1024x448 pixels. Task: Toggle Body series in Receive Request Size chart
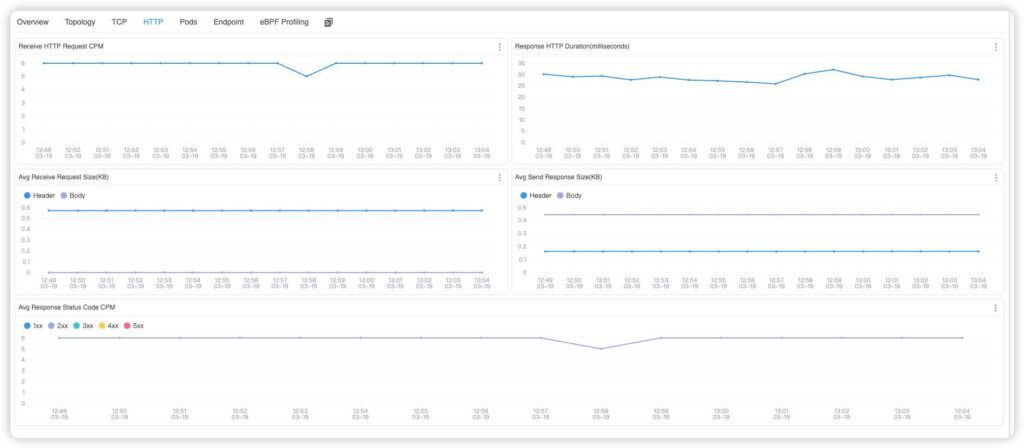[73, 196]
